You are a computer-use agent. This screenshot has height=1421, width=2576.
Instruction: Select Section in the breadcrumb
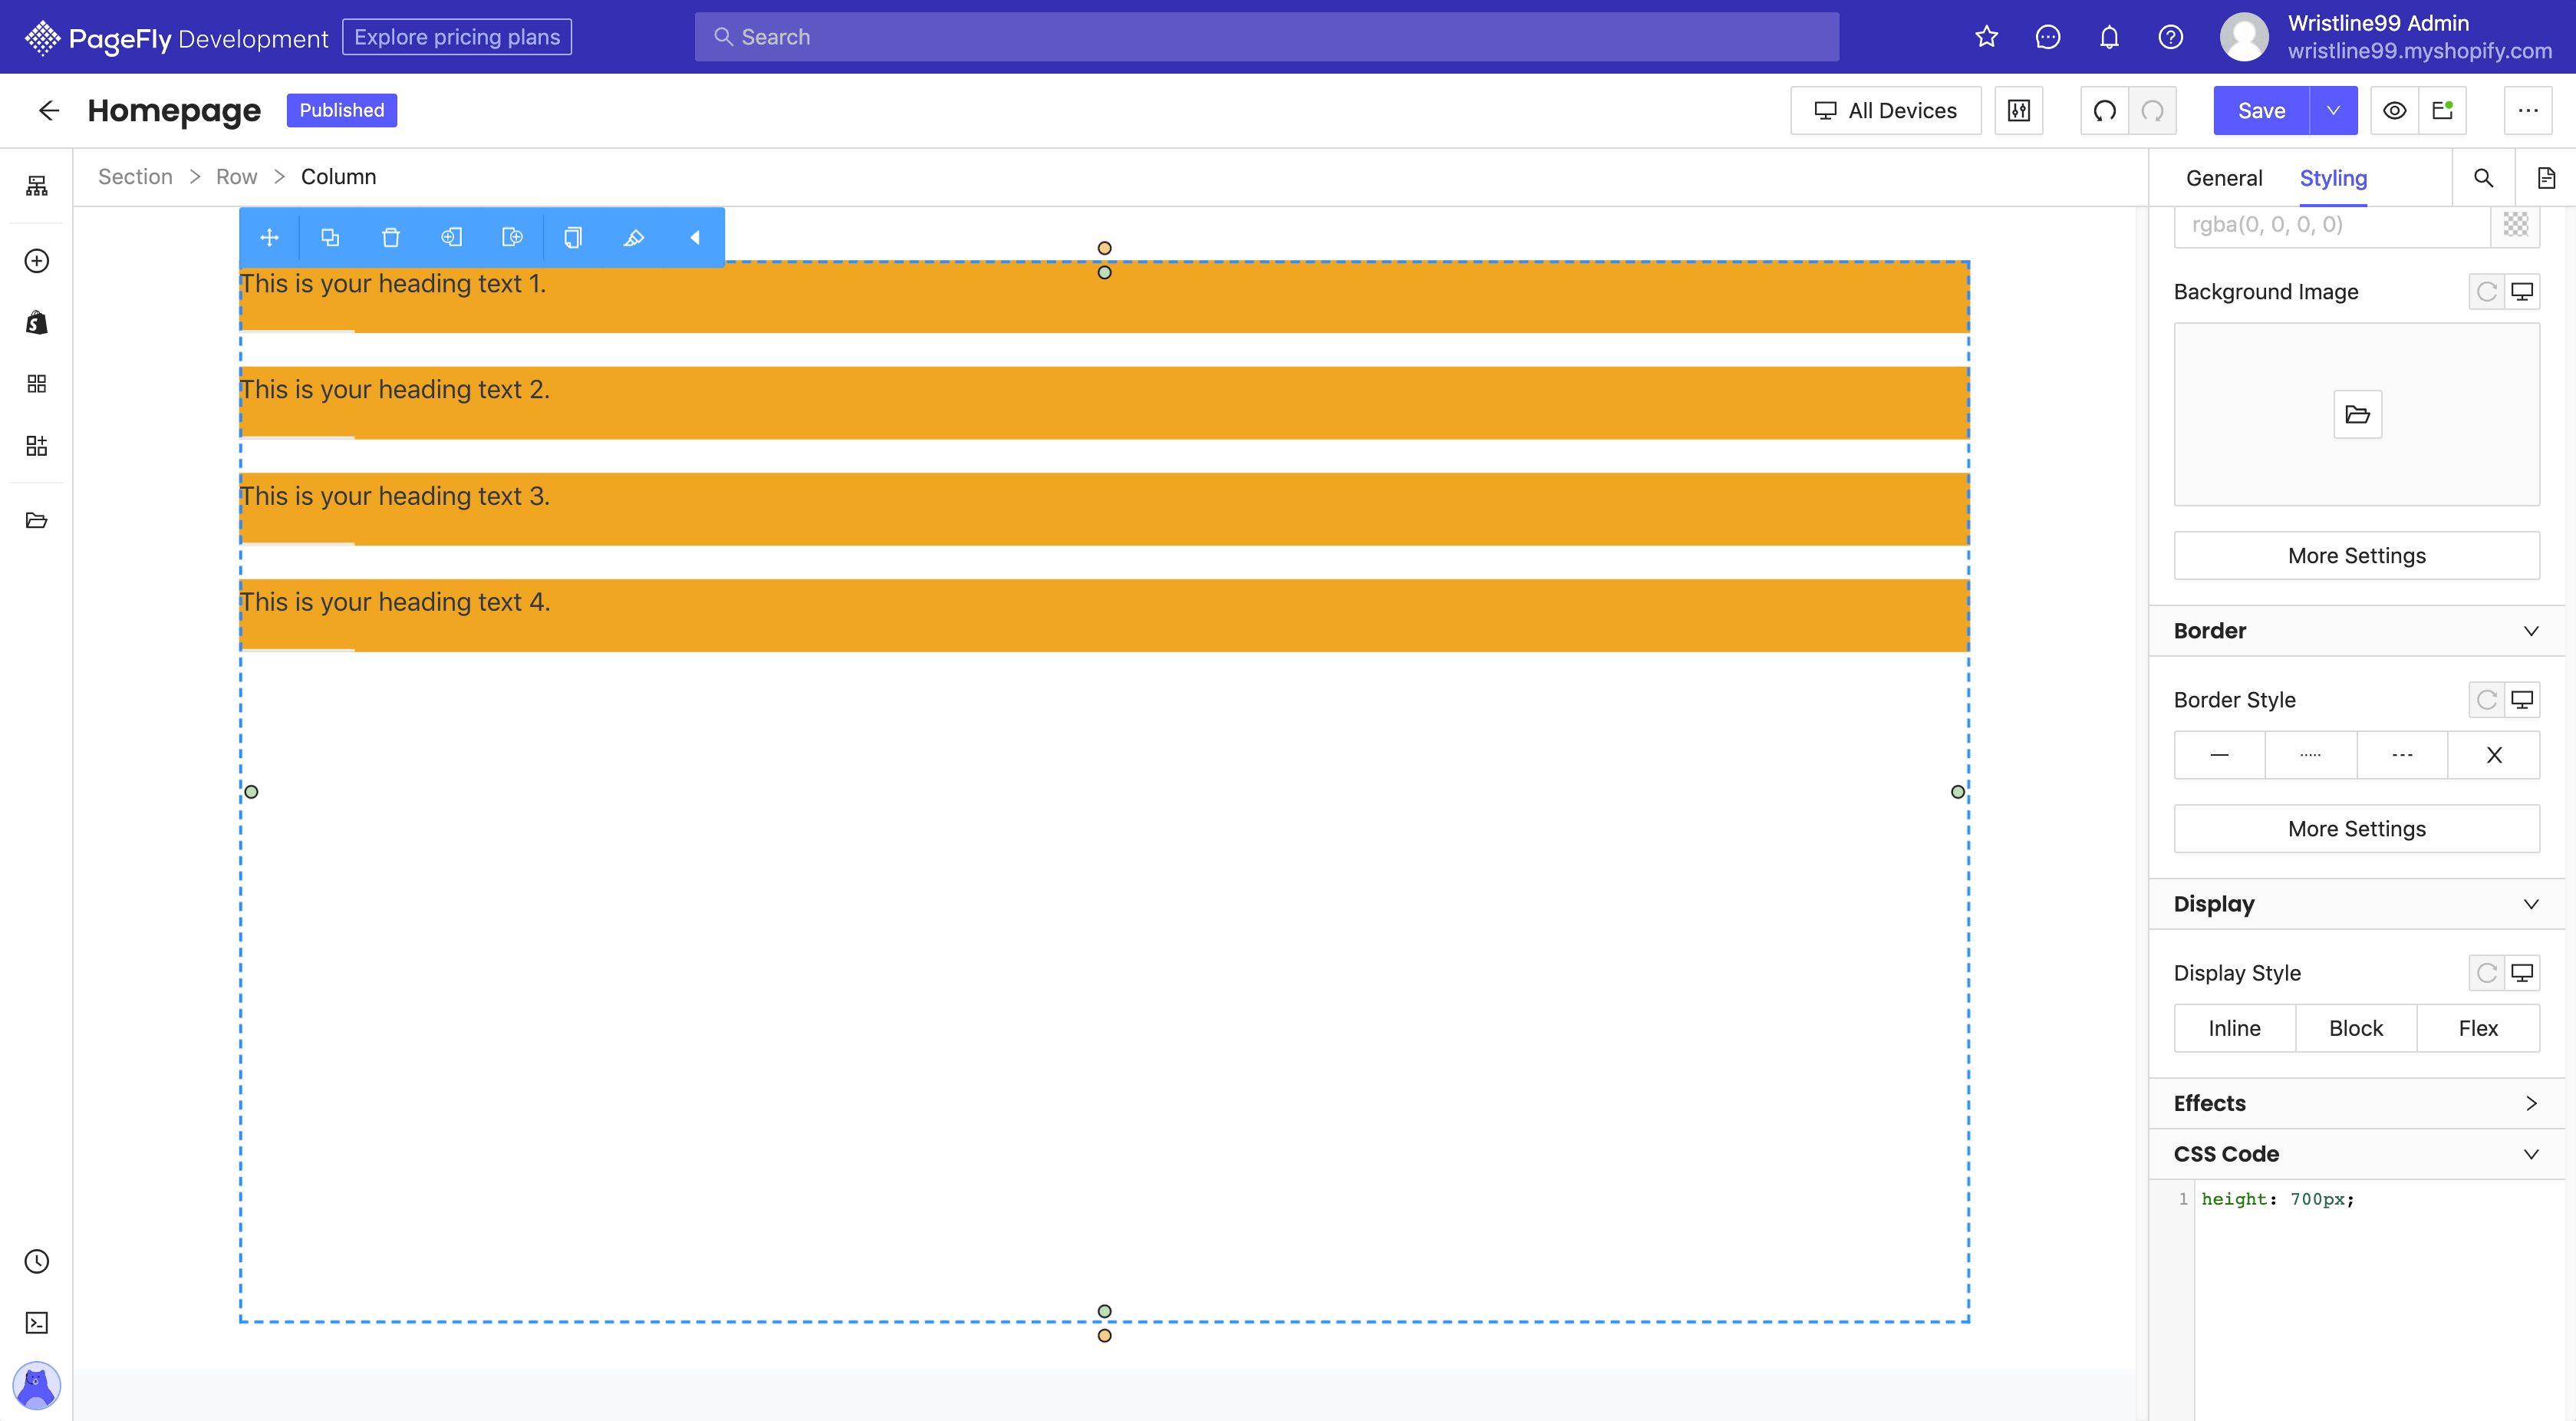[135, 177]
